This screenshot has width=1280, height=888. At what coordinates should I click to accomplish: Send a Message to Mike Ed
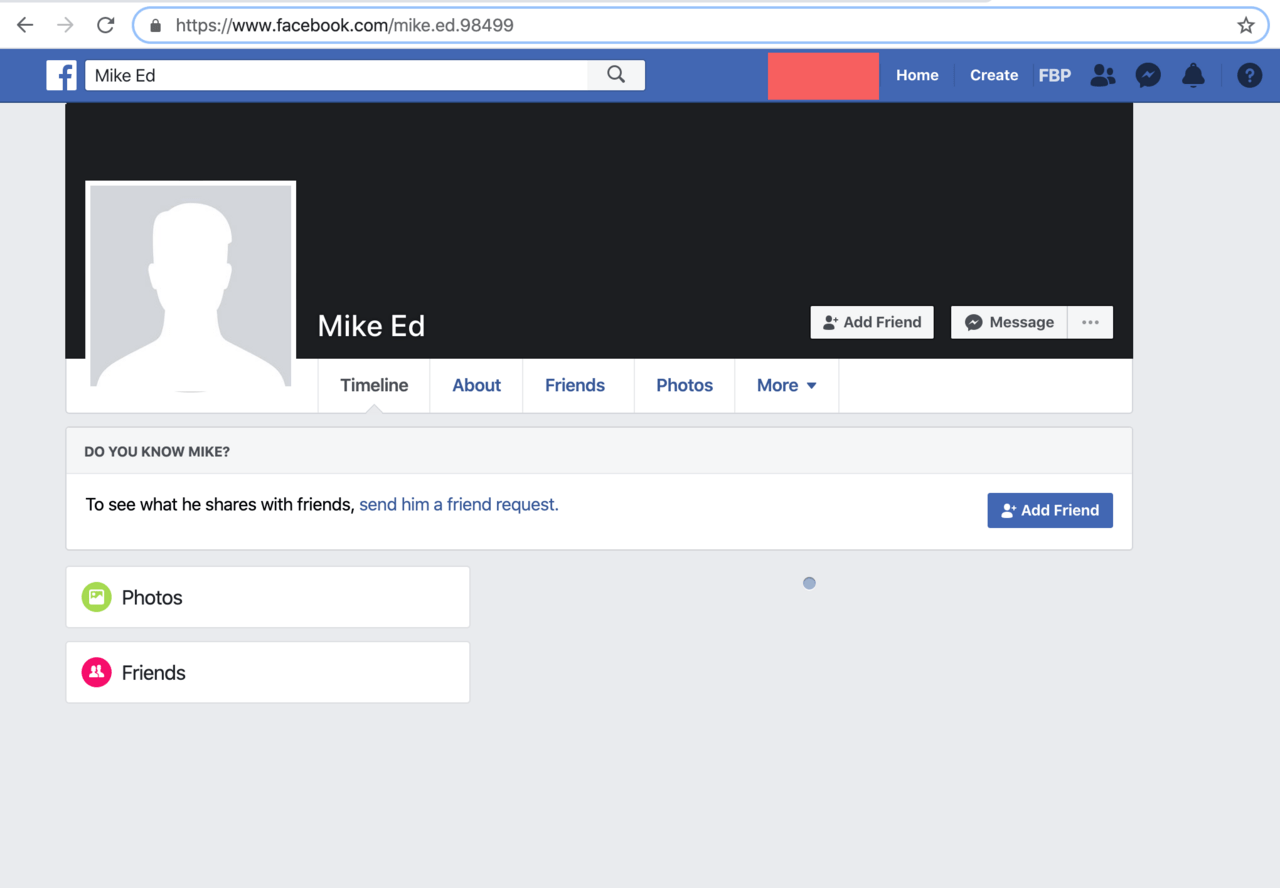pyautogui.click(x=1009, y=322)
